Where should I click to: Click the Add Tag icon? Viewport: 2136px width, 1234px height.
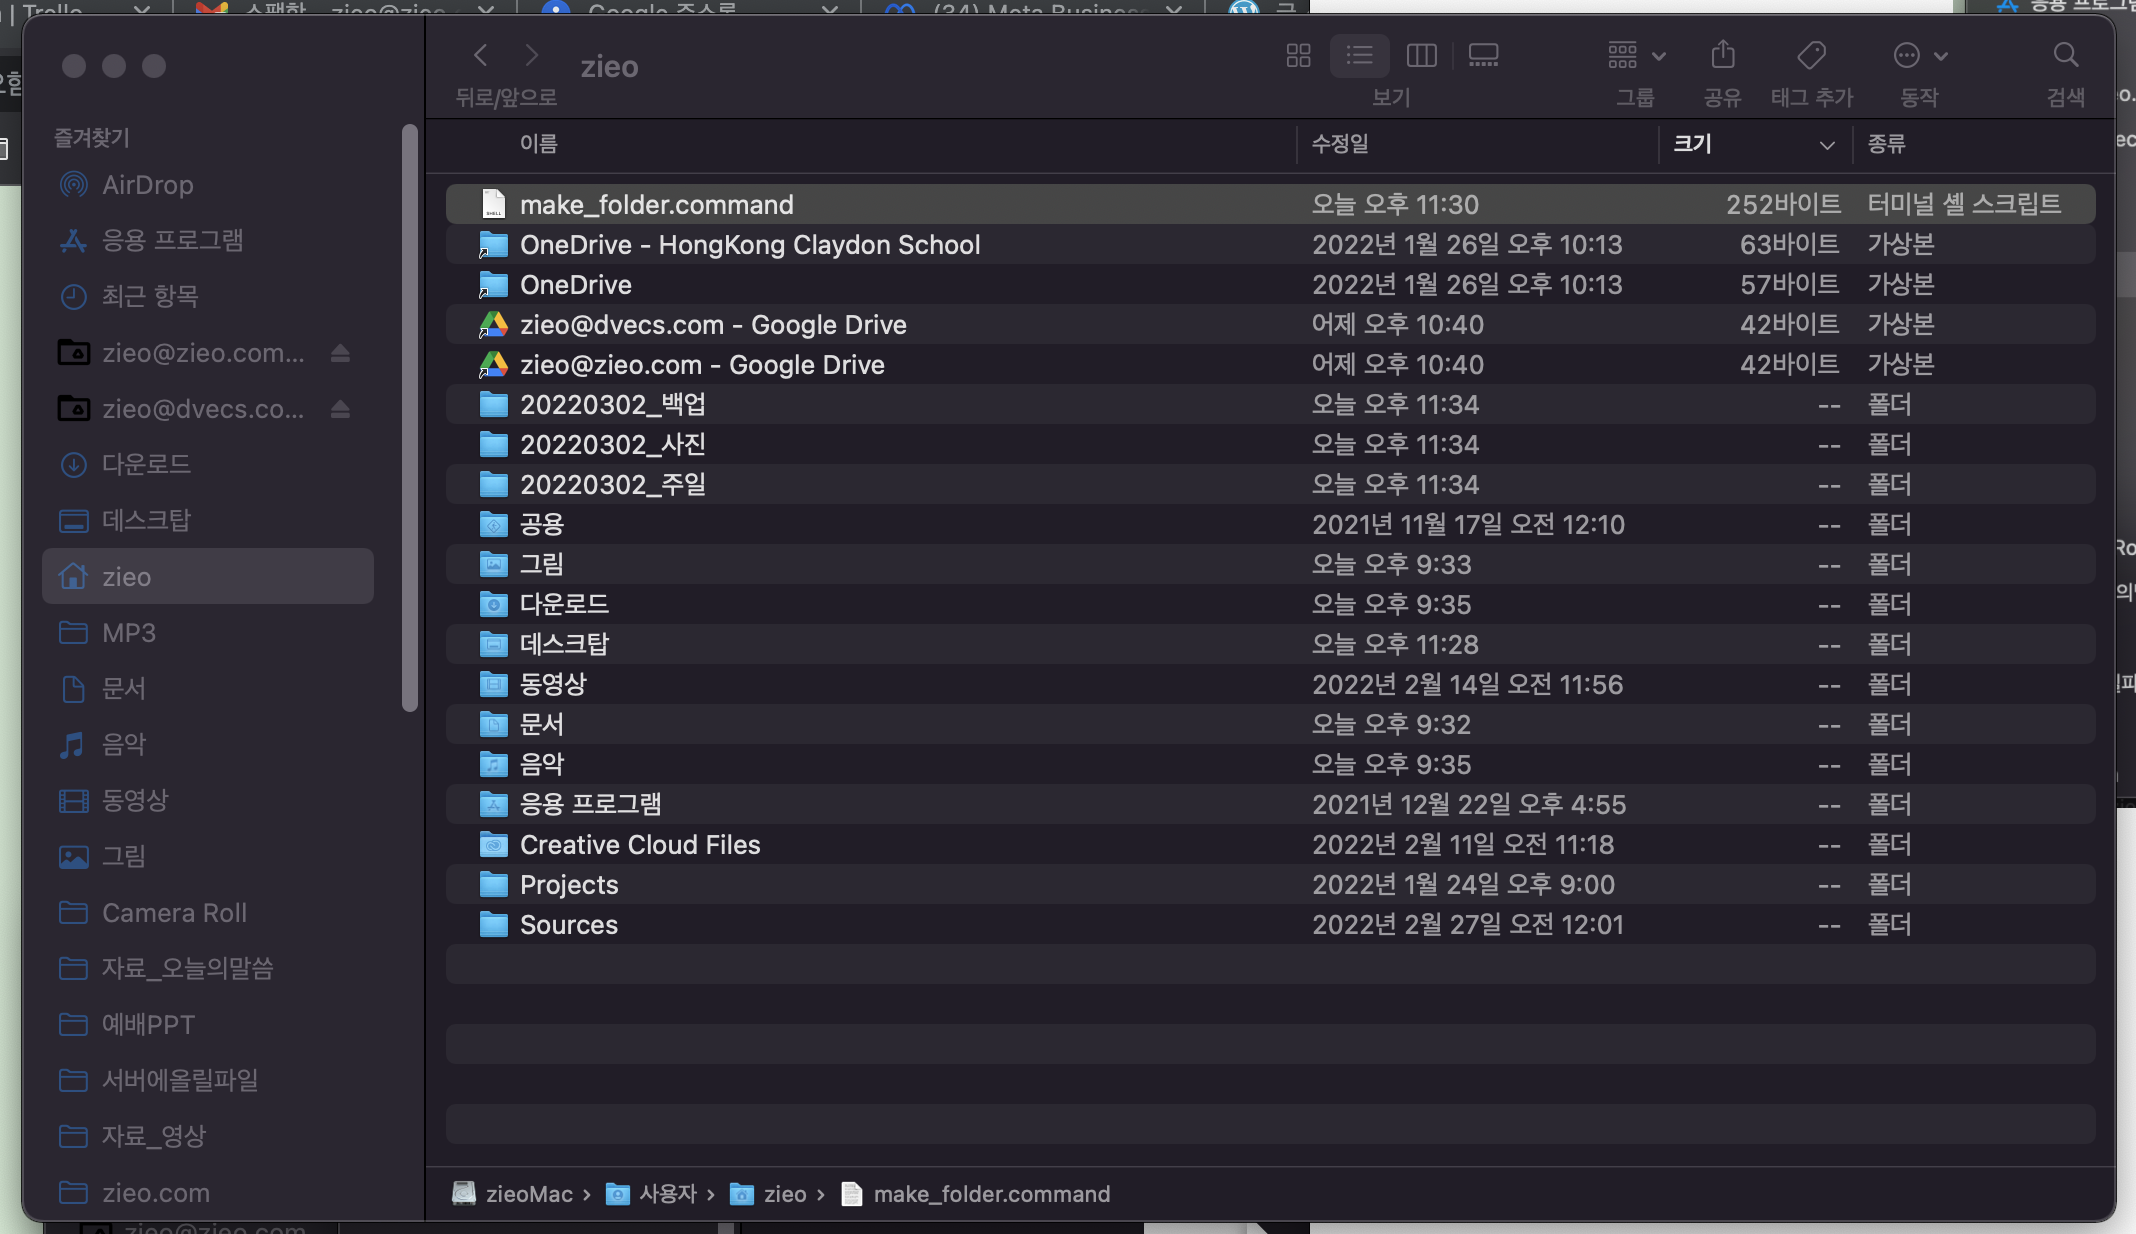(x=1811, y=56)
